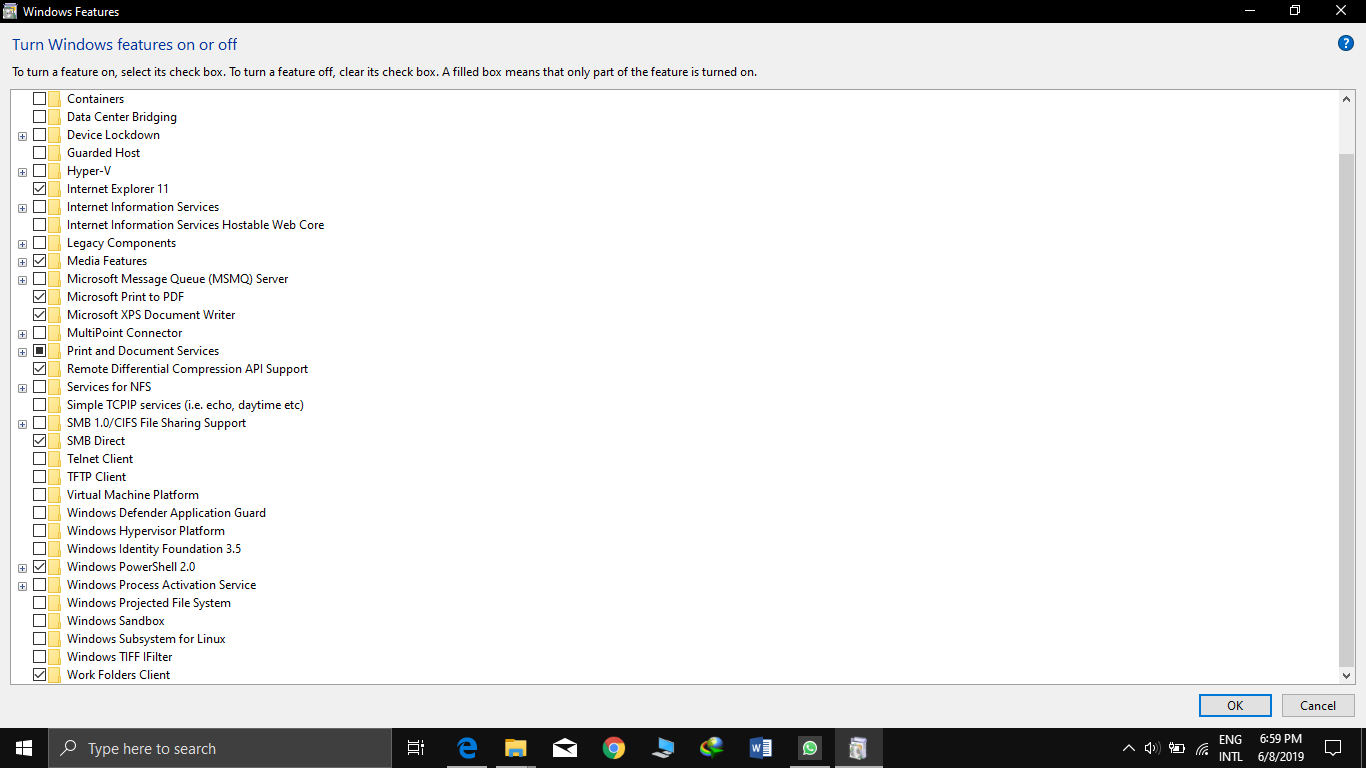Open the Mail app in taskbar
Image resolution: width=1366 pixels, height=768 pixels.
pos(565,748)
